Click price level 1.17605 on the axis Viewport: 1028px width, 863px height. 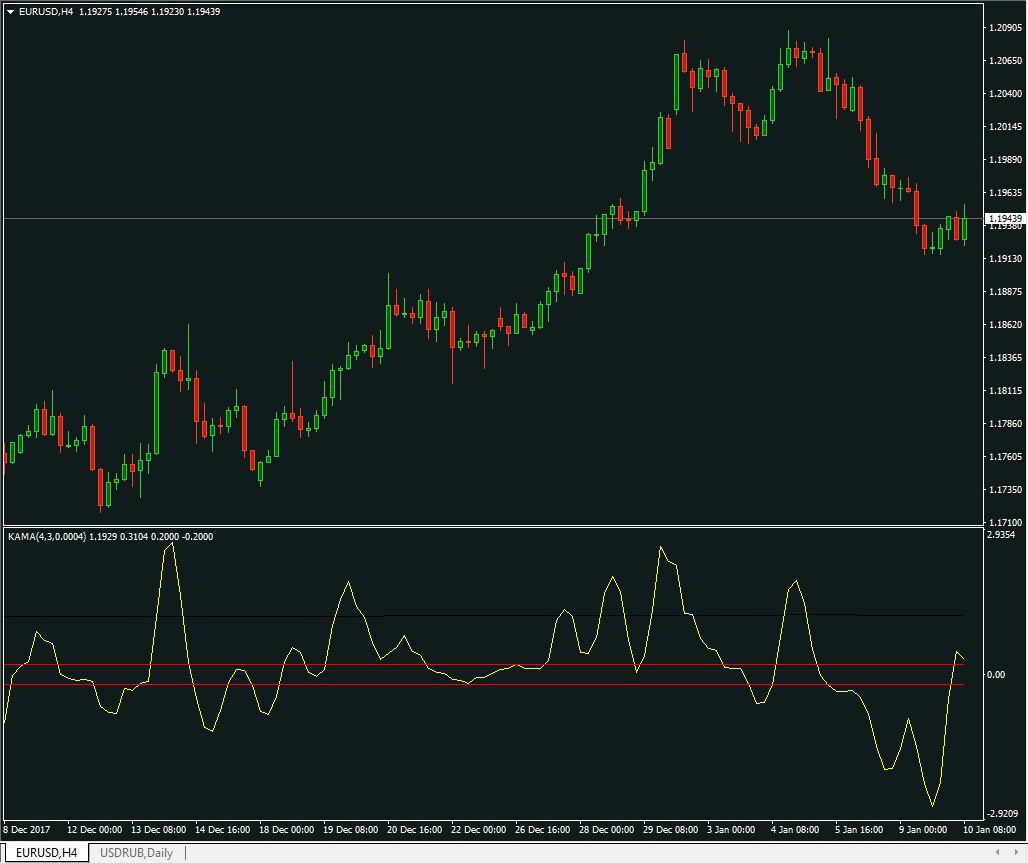(x=1005, y=456)
